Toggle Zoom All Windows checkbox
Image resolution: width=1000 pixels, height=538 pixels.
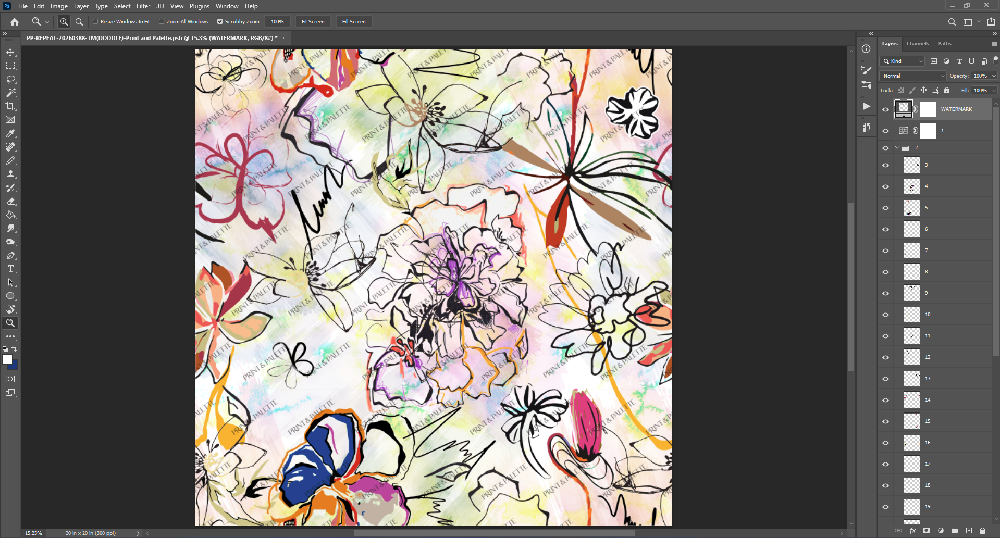162,22
